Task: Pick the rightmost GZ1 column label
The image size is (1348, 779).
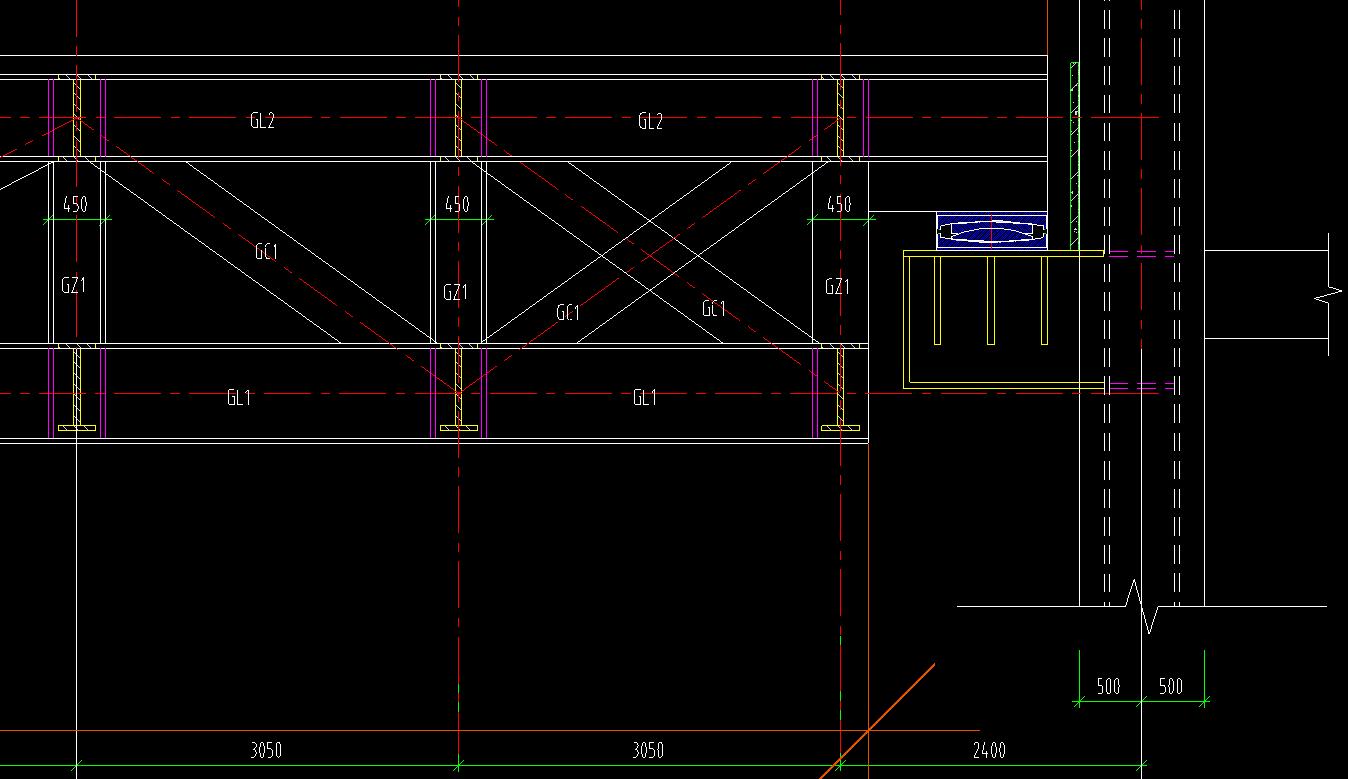Action: [837, 287]
